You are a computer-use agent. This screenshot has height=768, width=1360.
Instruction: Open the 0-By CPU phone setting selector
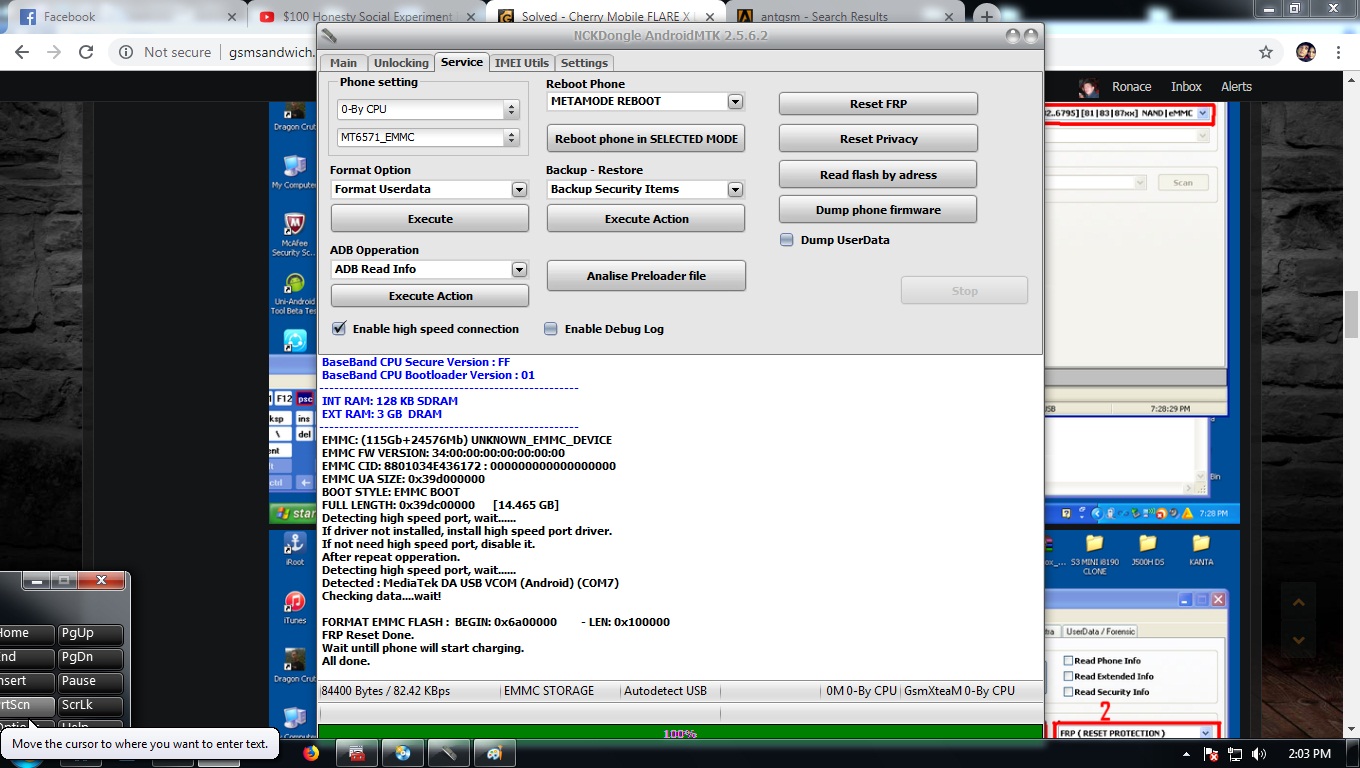[x=427, y=109]
